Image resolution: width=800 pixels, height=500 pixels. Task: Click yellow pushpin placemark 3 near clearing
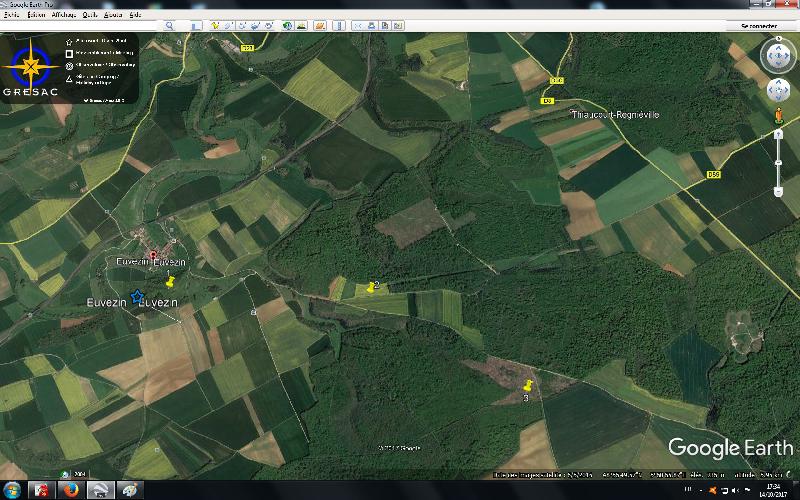pos(528,385)
